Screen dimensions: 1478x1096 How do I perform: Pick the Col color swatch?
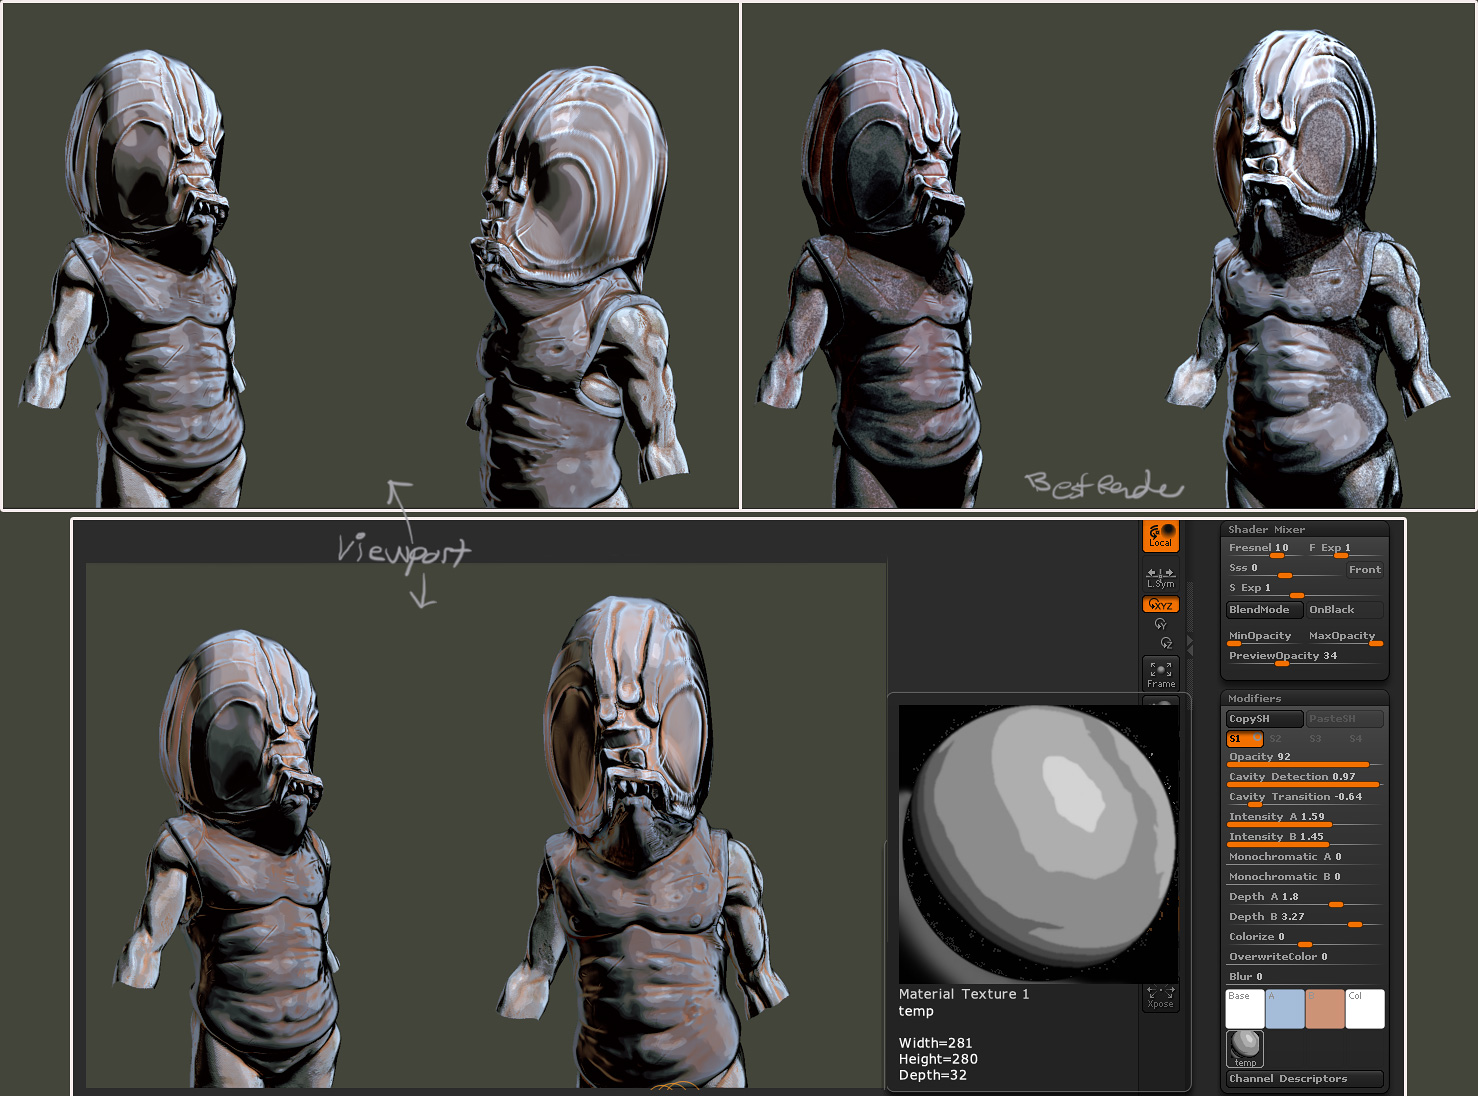coord(1365,1008)
